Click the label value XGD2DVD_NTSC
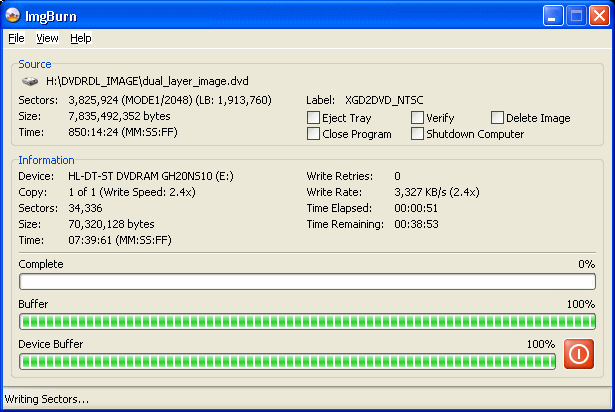 pyautogui.click(x=384, y=100)
